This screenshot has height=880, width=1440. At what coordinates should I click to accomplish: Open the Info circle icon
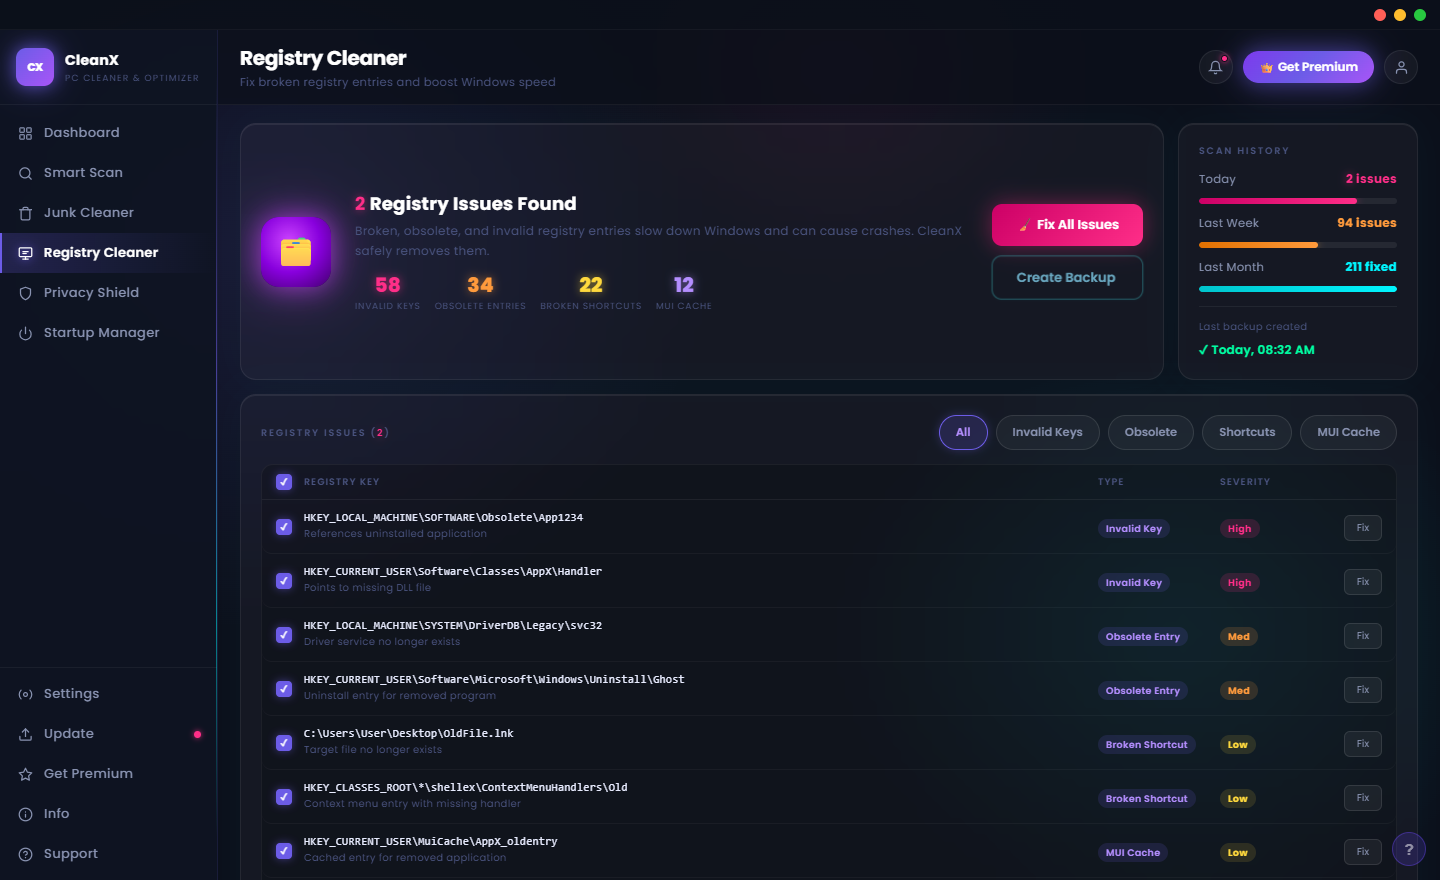pyautogui.click(x=26, y=814)
